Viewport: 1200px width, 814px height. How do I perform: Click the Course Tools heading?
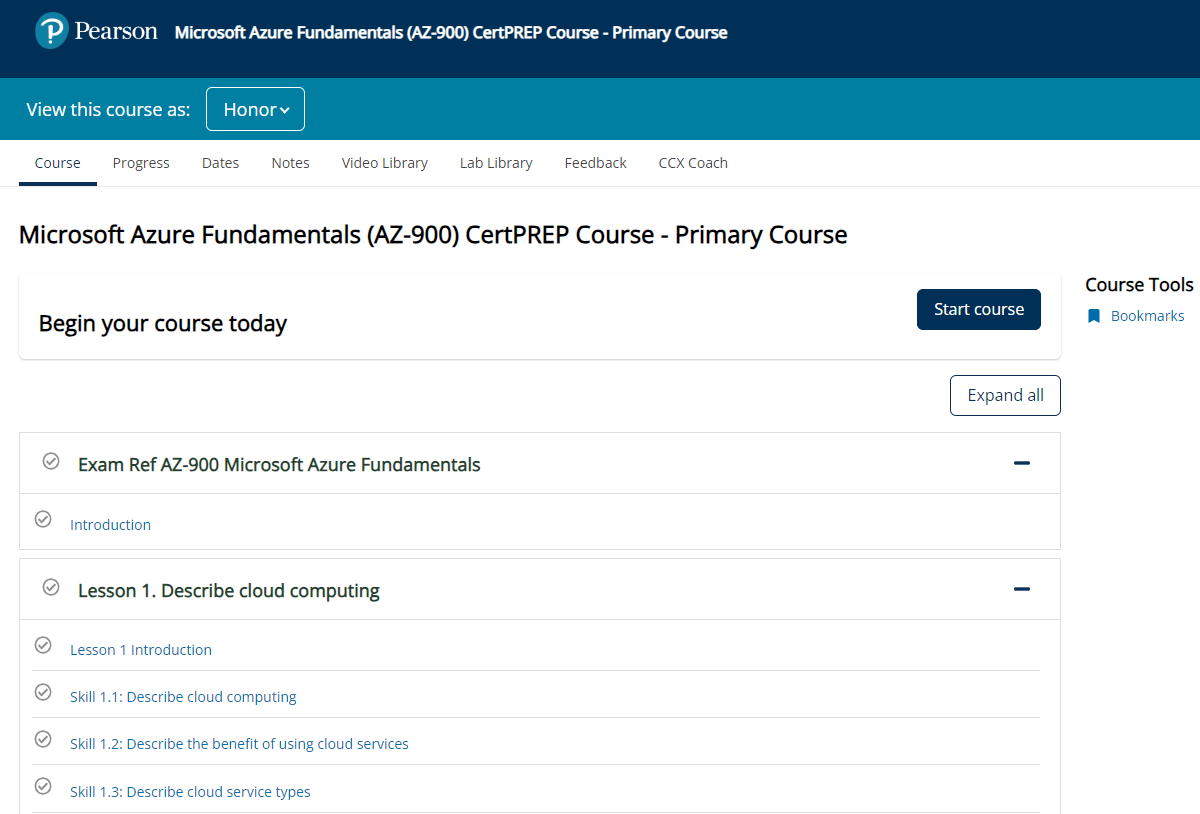click(x=1139, y=285)
